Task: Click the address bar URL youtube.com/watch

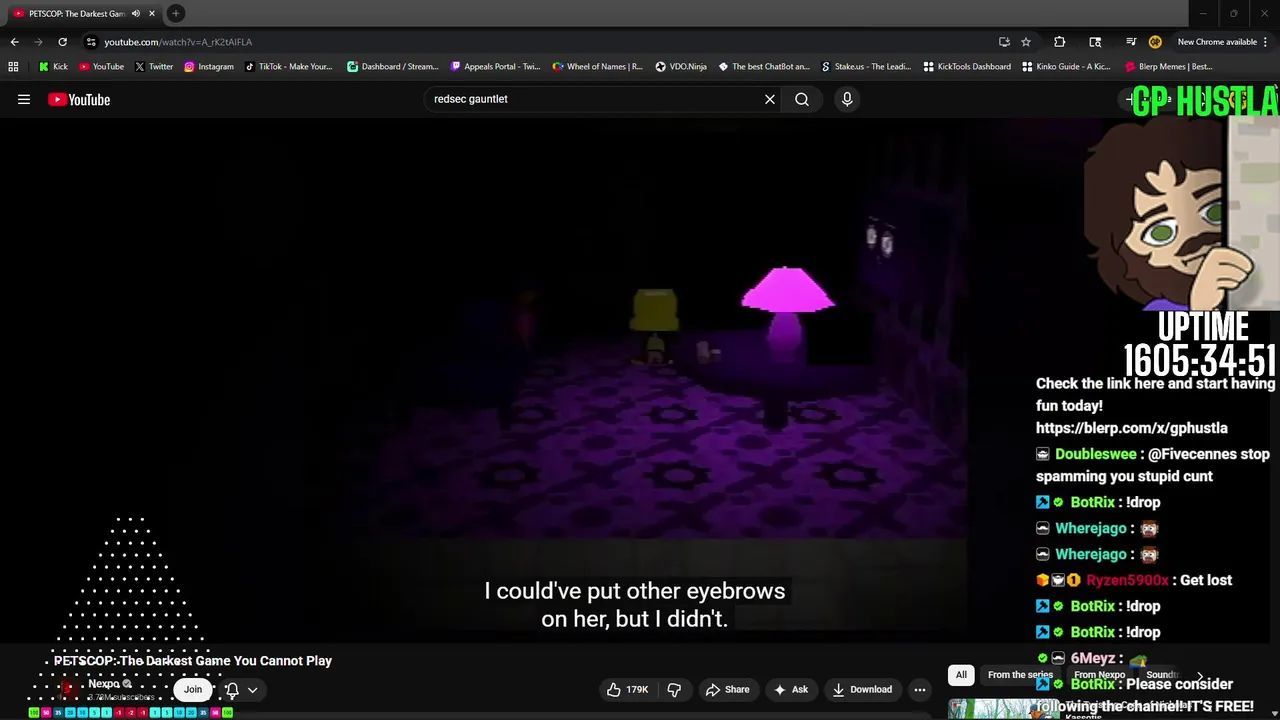Action: [178, 42]
